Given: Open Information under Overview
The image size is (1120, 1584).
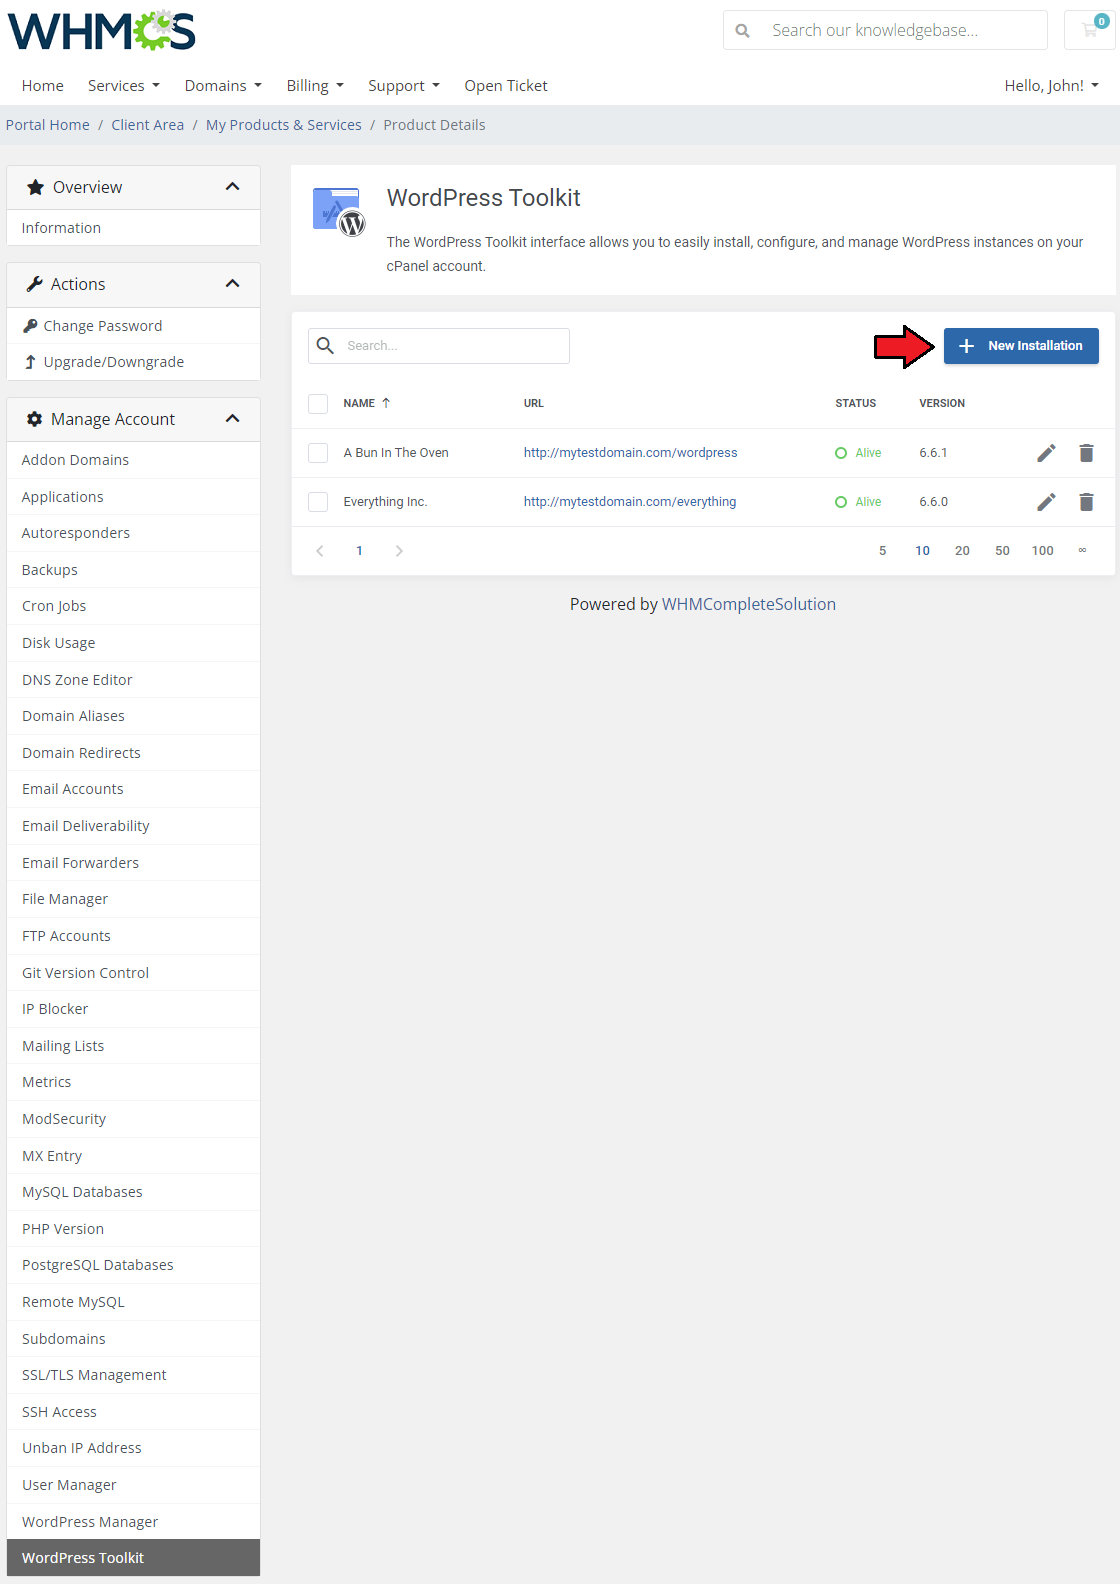Looking at the screenshot, I should (x=133, y=228).
